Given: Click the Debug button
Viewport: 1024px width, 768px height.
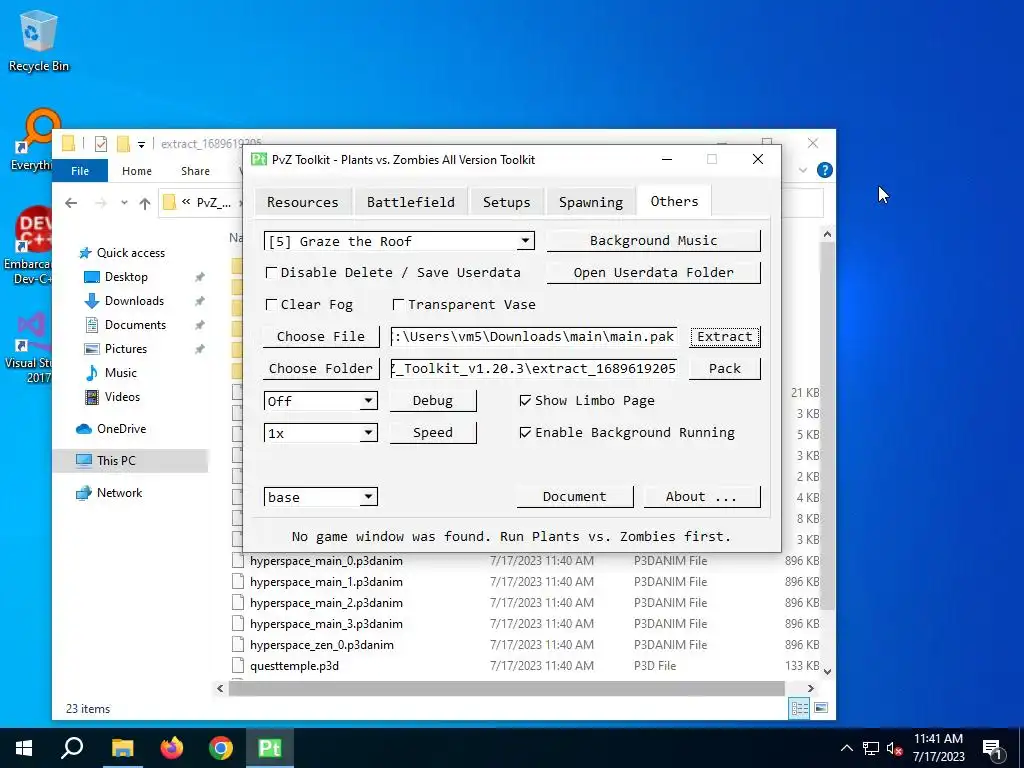Looking at the screenshot, I should [433, 400].
